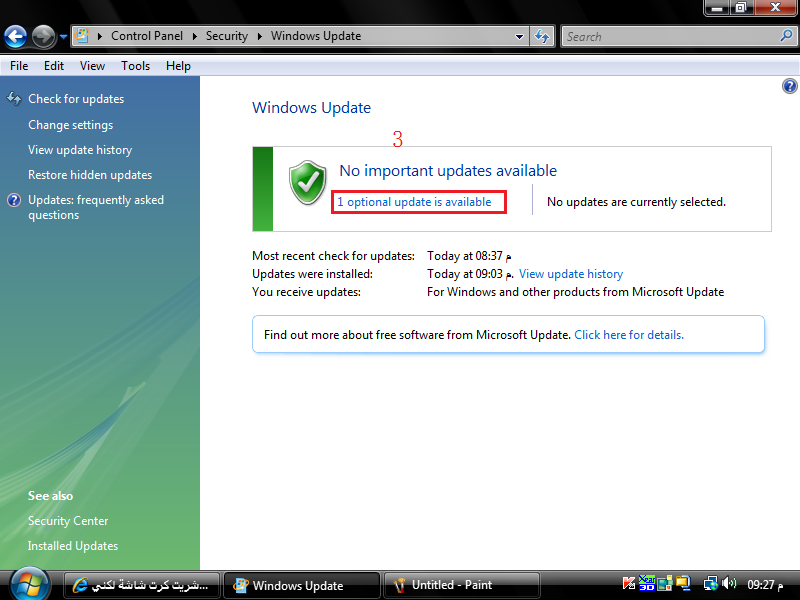Click the Check for updates arrows icon
Viewport: 800px width, 600px height.
click(x=14, y=98)
